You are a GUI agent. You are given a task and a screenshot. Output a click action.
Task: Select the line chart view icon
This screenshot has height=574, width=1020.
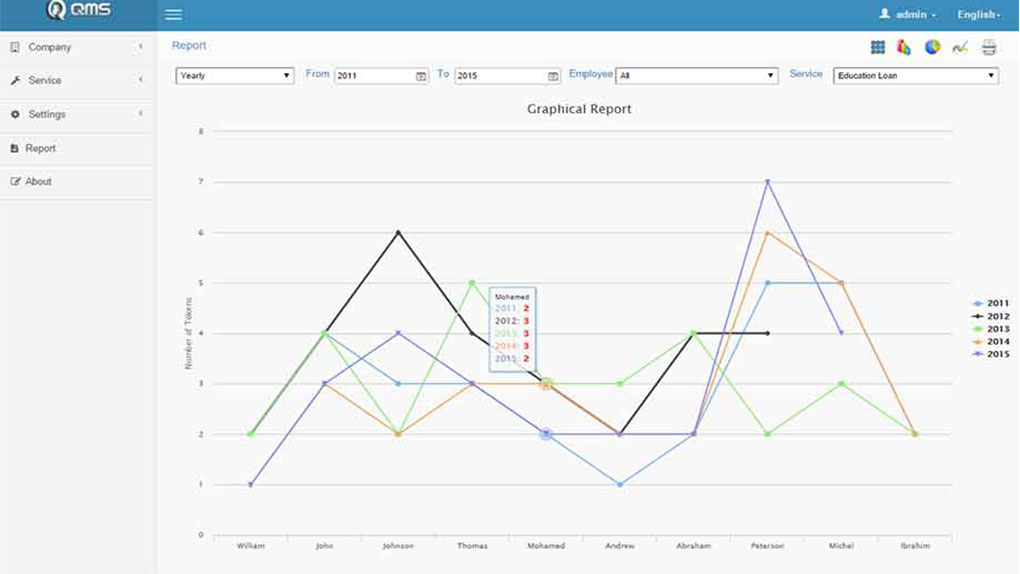click(x=960, y=47)
